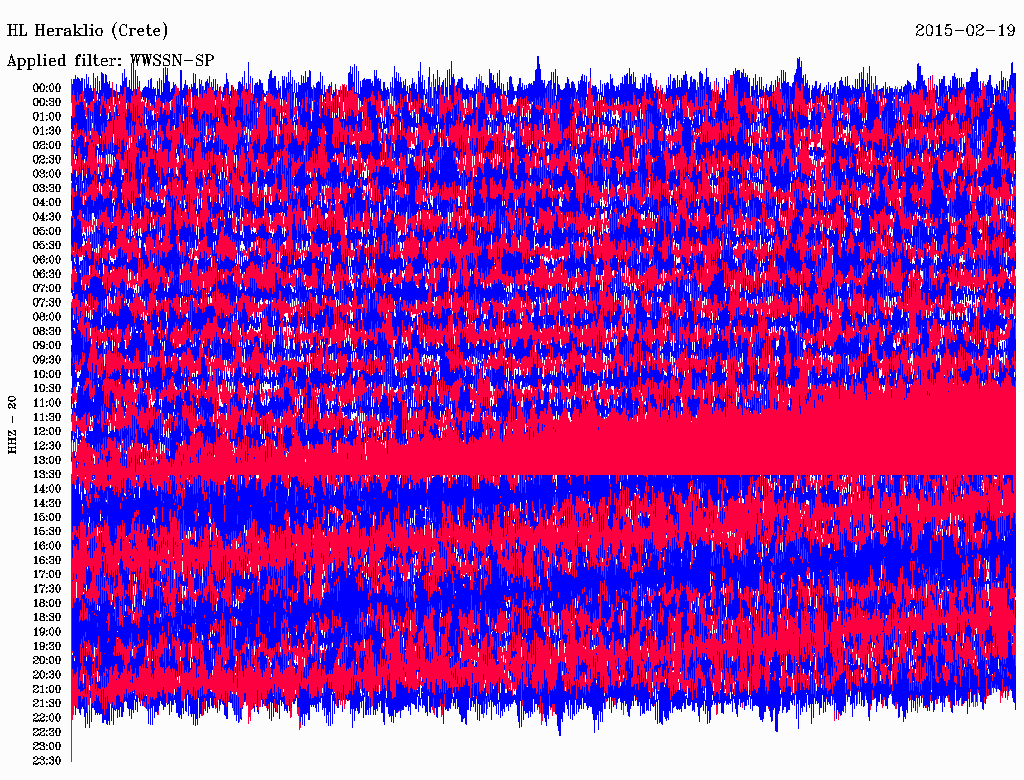The image size is (1024, 780).
Task: Click the '12:00' time label
Action: (46, 432)
